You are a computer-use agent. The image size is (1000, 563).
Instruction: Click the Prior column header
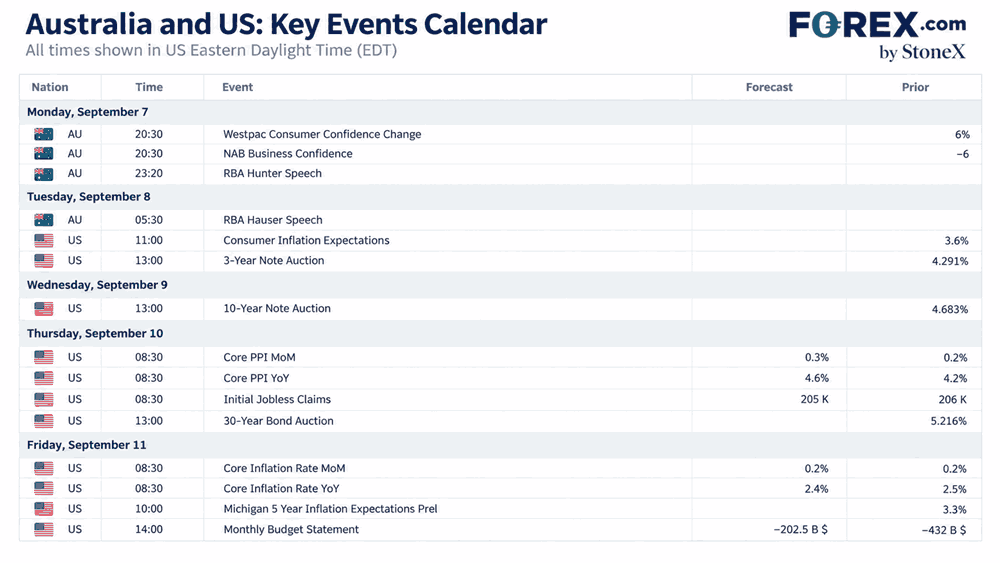click(915, 87)
